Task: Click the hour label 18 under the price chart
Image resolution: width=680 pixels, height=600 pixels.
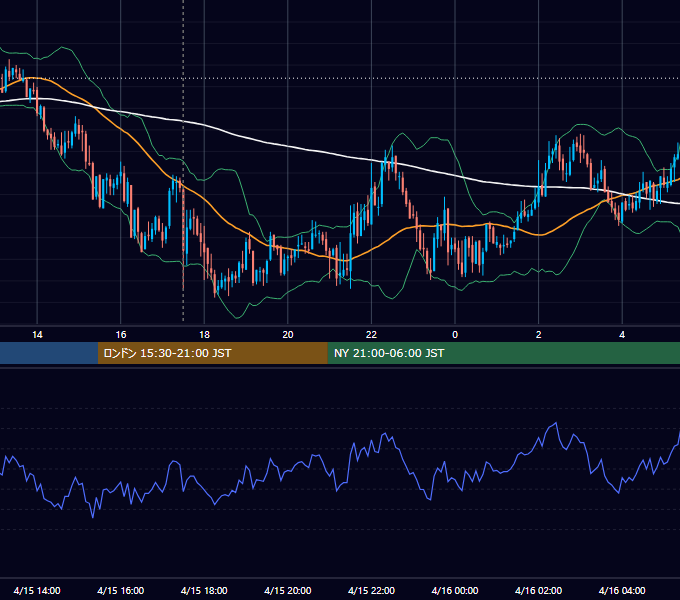Action: 204,335
